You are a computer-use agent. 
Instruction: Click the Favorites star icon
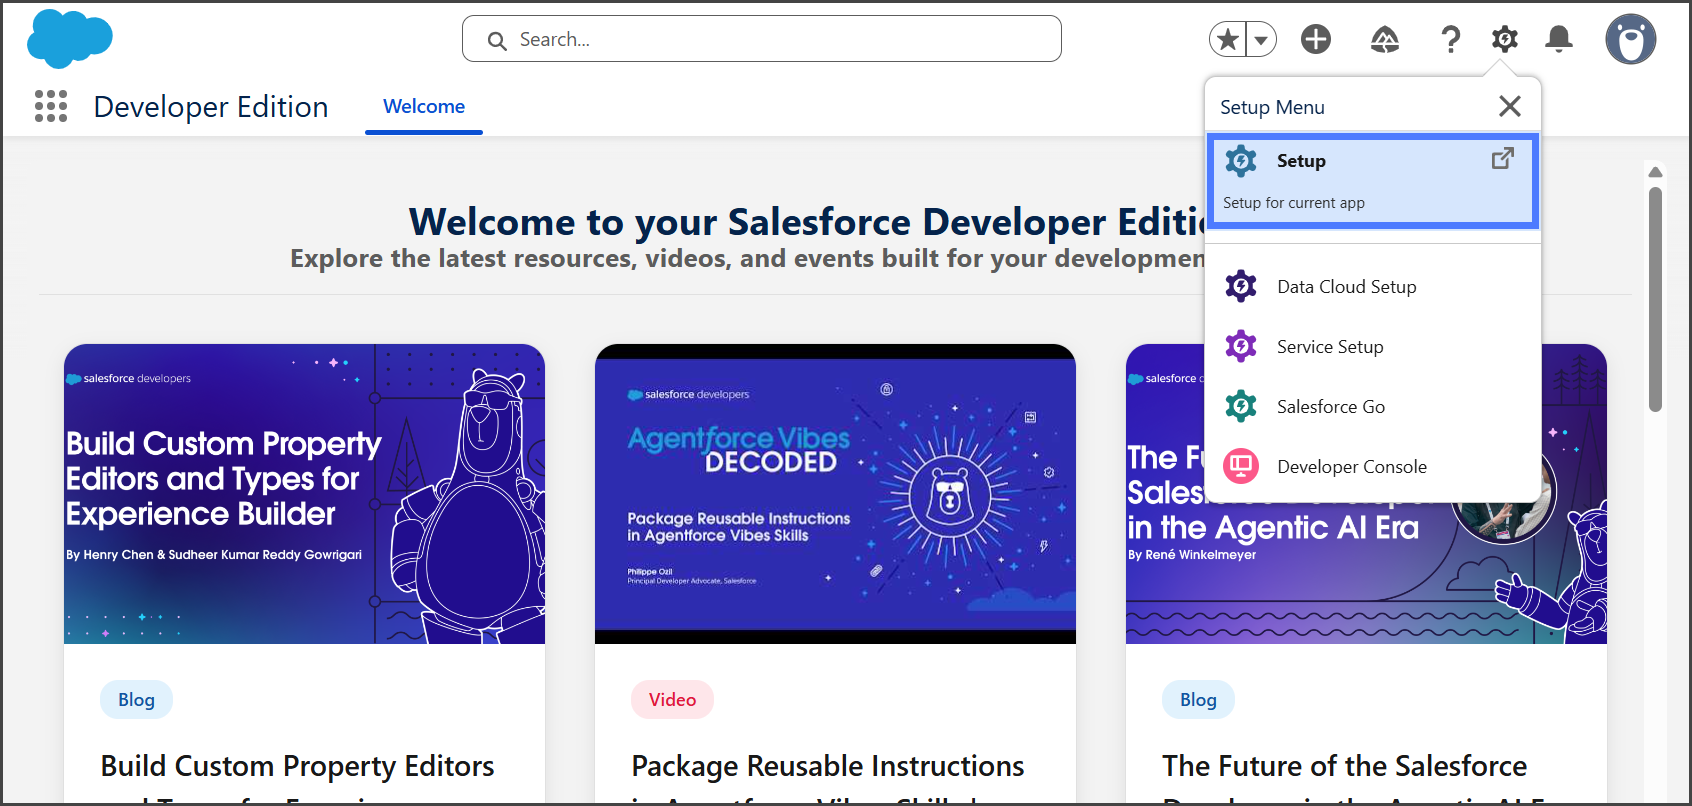[1228, 40]
